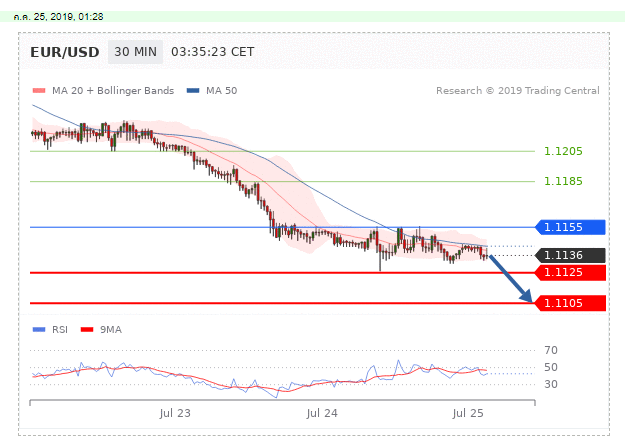This screenshot has width=625, height=448.
Task: Click the 03:35:23 CET time label
Action: pyautogui.click(x=212, y=52)
